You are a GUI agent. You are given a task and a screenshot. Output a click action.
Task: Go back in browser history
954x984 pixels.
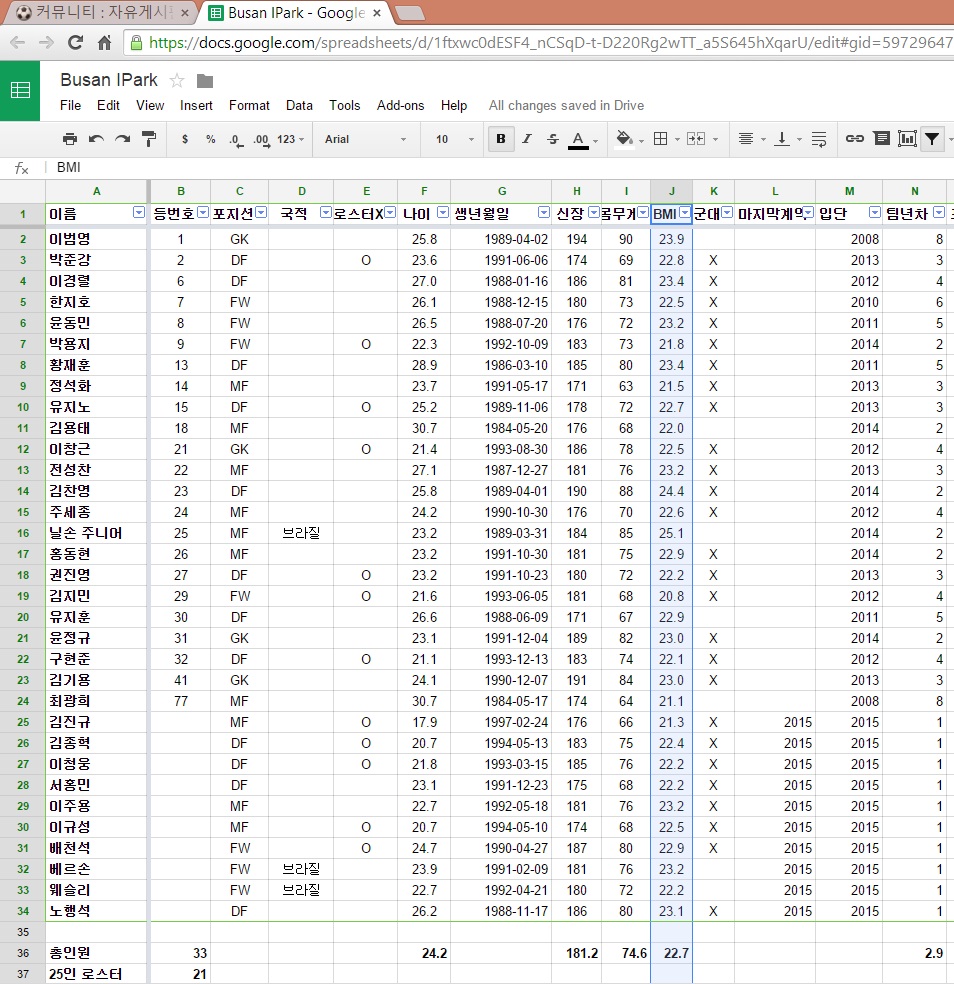coord(18,43)
